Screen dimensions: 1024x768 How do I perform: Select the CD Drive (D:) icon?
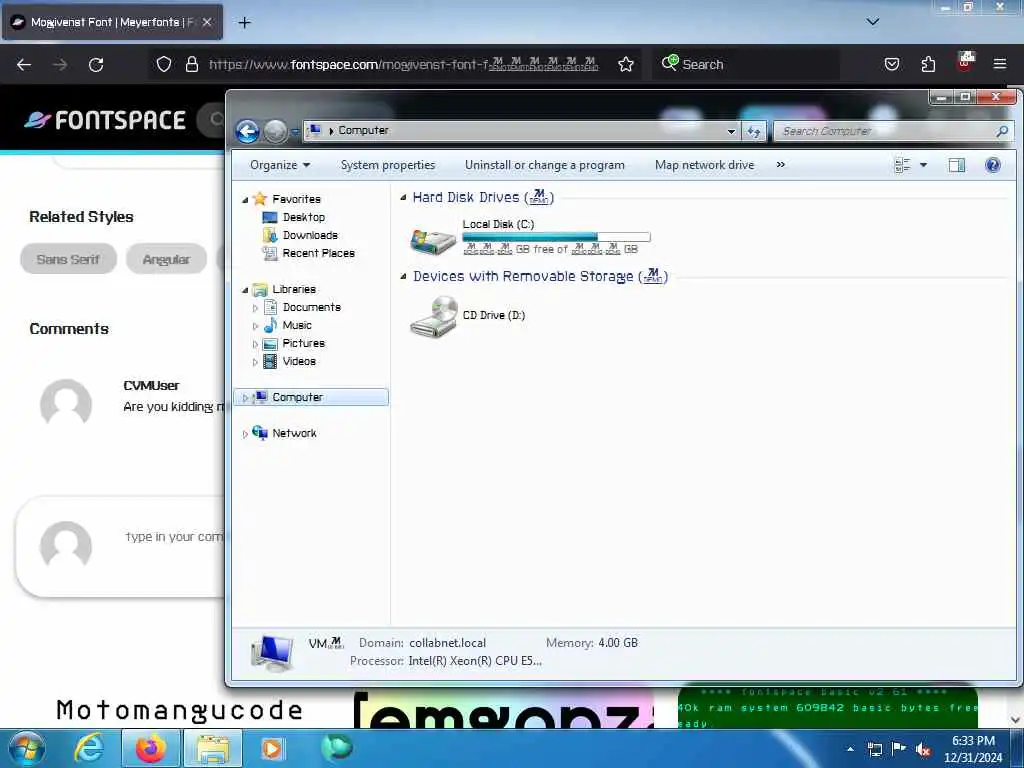click(x=434, y=317)
